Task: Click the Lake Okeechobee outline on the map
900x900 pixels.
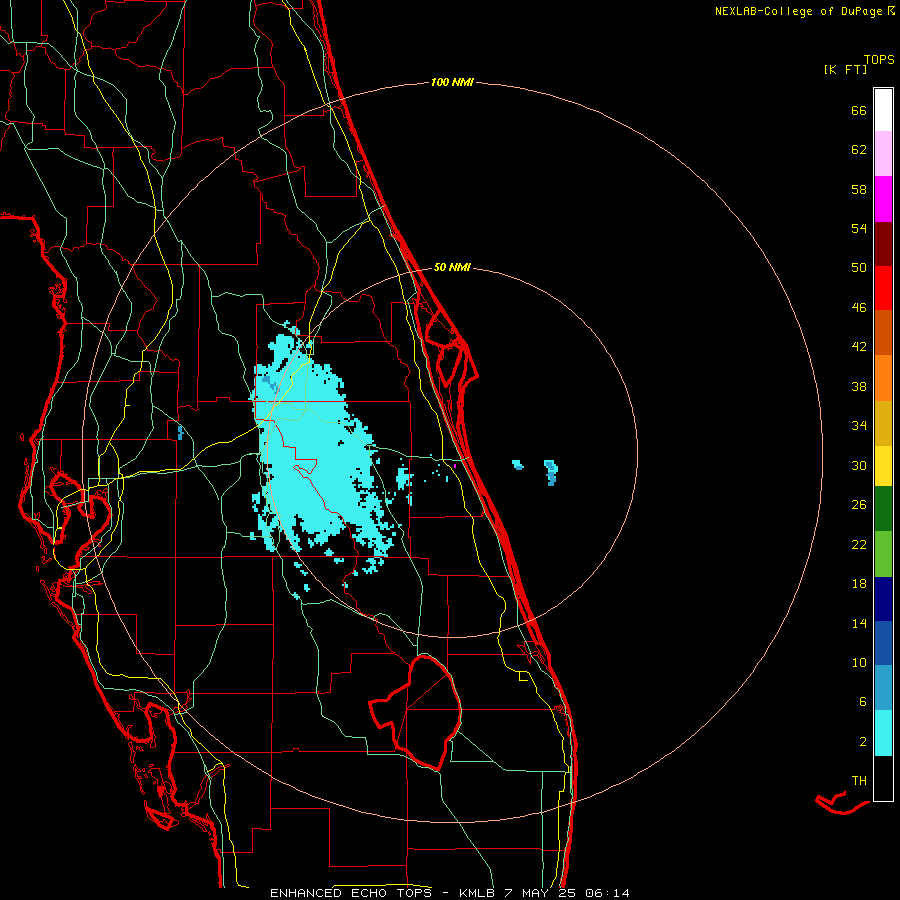Action: (416, 712)
